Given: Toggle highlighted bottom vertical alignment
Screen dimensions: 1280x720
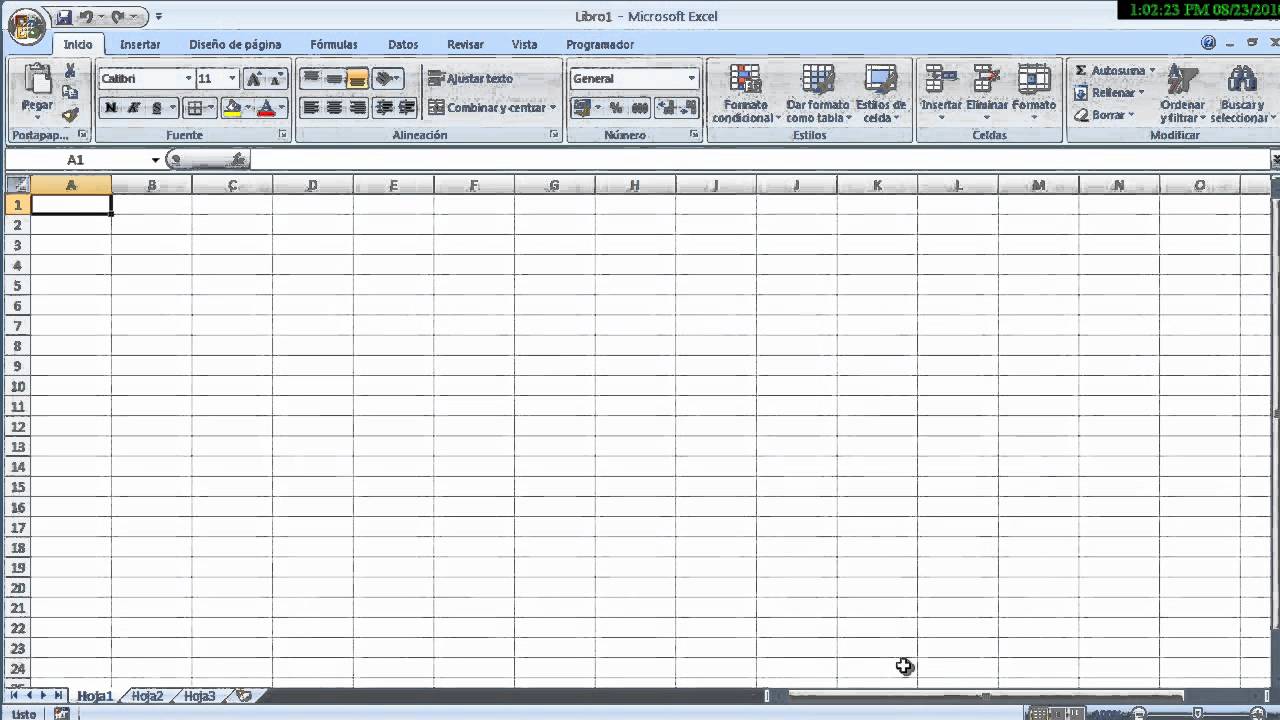Looking at the screenshot, I should [357, 79].
